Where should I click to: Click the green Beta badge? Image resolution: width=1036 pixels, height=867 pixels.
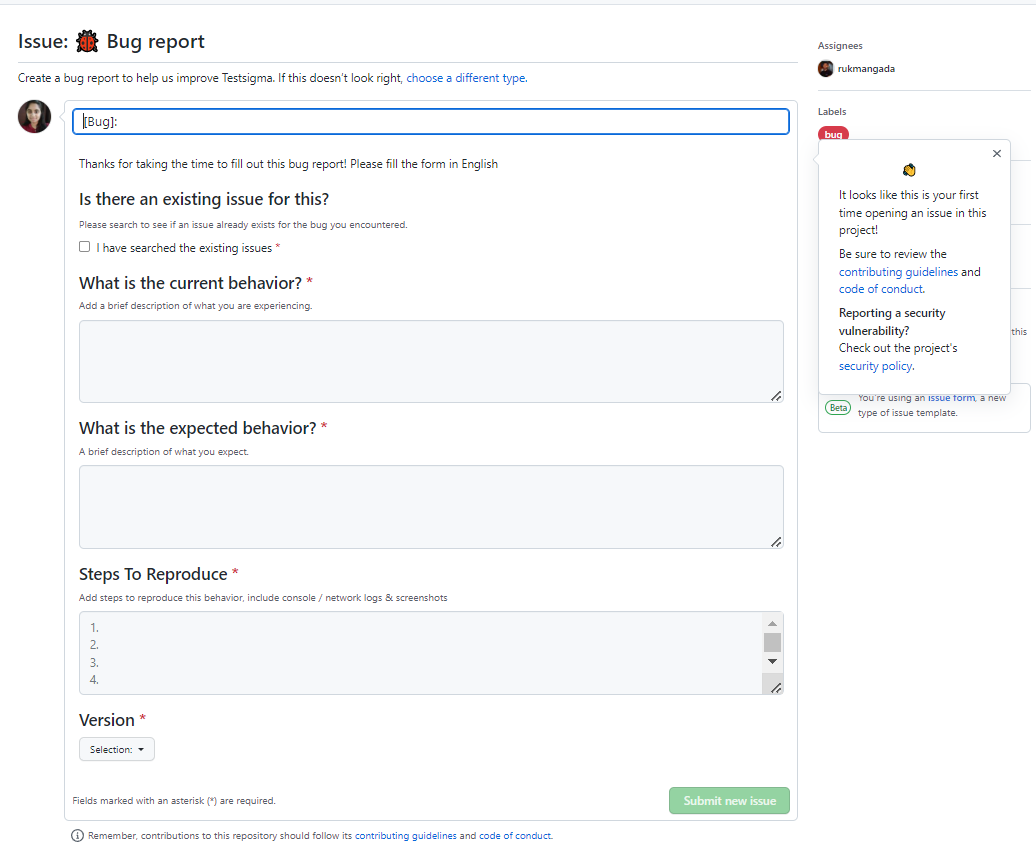838,407
